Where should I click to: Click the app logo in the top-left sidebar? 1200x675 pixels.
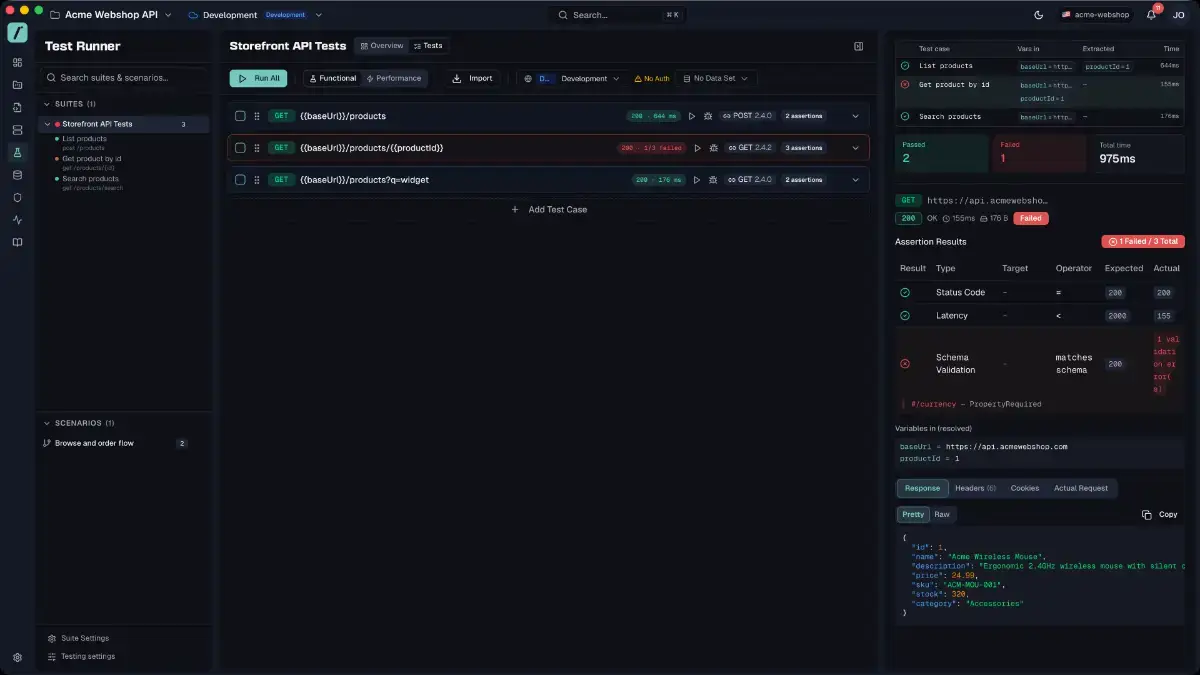pos(17,33)
